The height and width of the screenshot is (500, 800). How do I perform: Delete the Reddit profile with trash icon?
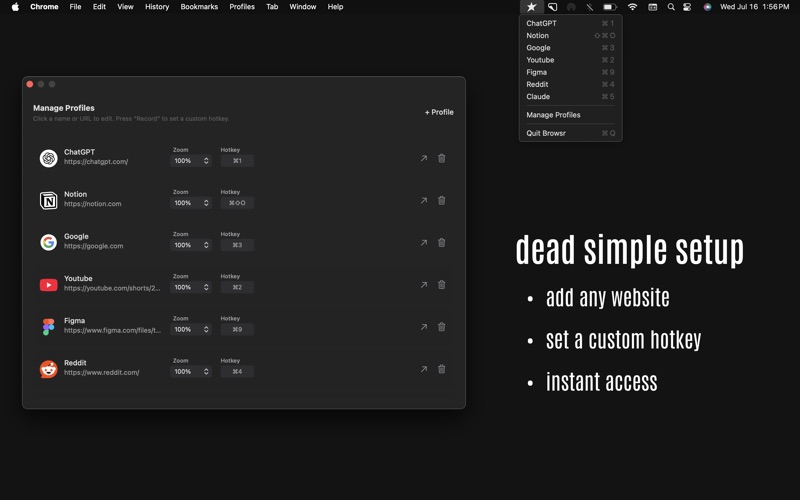[x=442, y=369]
